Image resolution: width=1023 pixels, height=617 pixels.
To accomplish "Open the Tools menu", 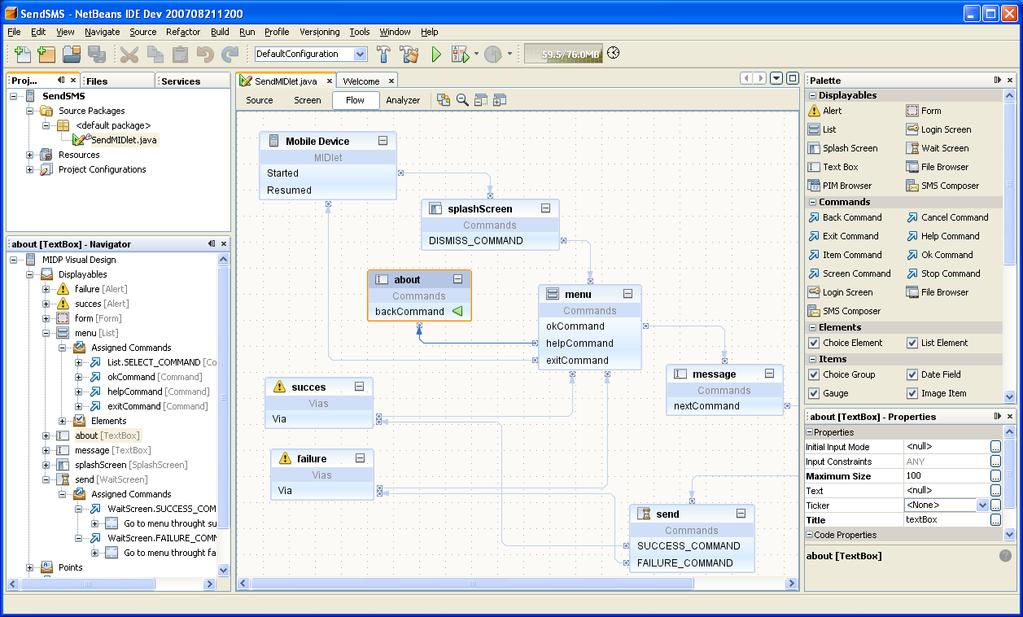I will (359, 32).
